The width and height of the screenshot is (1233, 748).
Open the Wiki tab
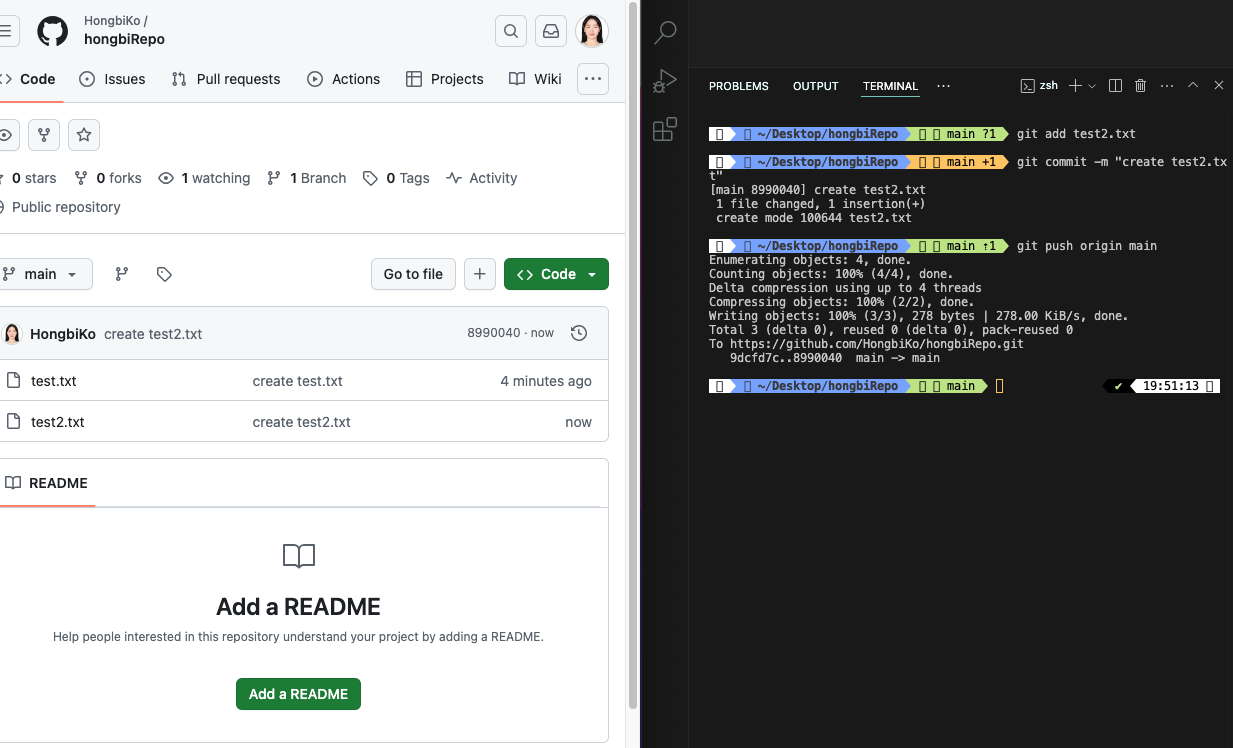(535, 79)
